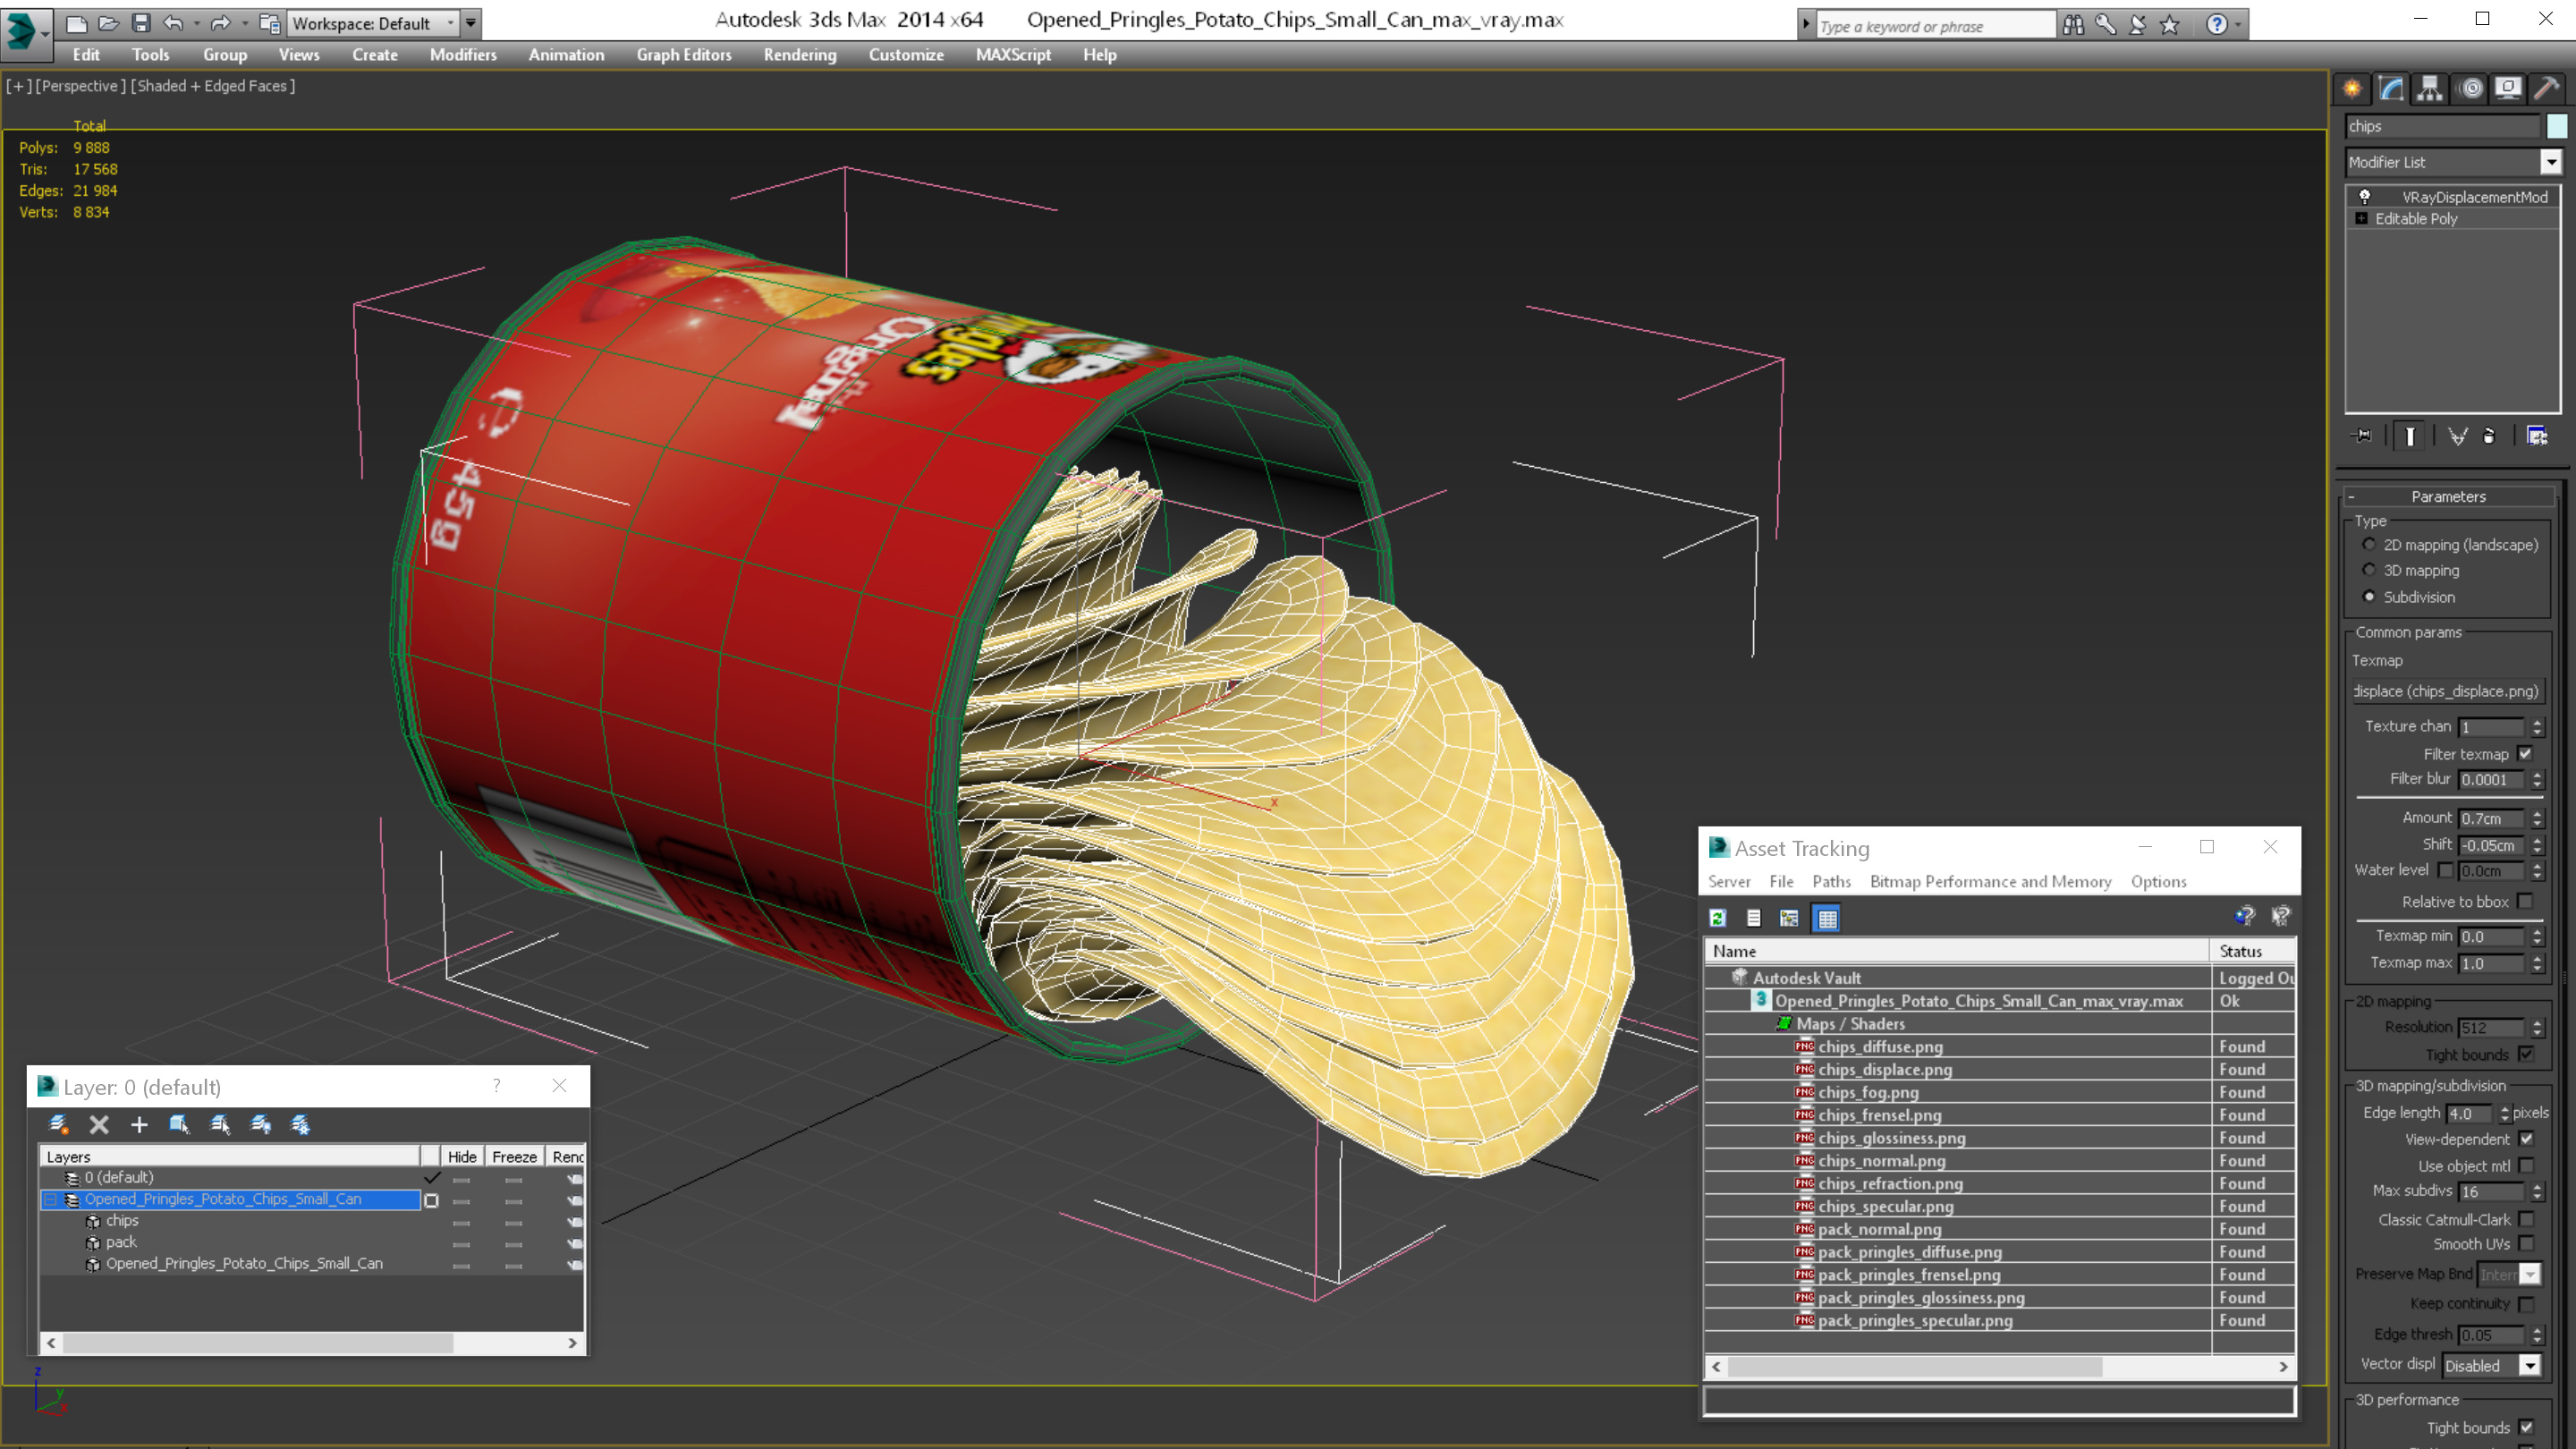Toggle Filter texmap checkbox
The height and width of the screenshot is (1449, 2576).
[x=2525, y=754]
